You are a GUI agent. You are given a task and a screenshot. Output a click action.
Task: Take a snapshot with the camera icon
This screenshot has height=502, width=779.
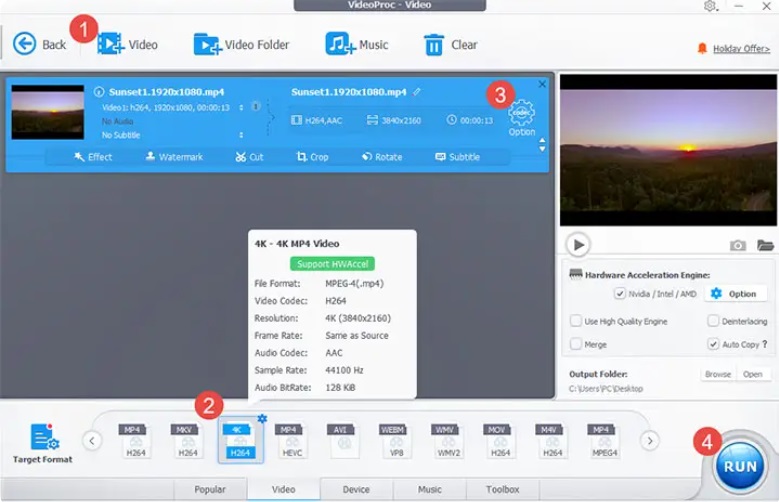point(738,245)
